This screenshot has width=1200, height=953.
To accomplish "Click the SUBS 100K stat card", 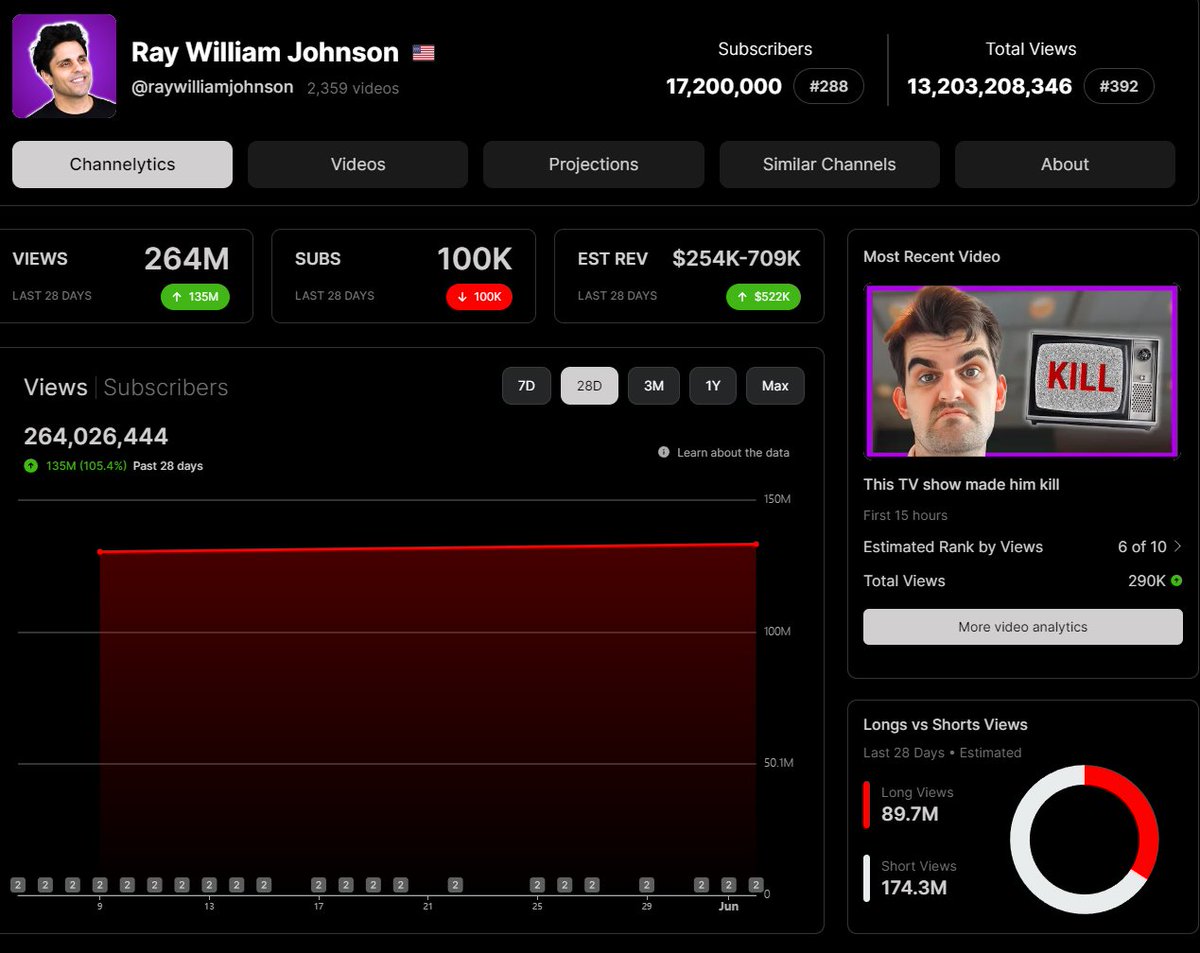I will coord(403,276).
